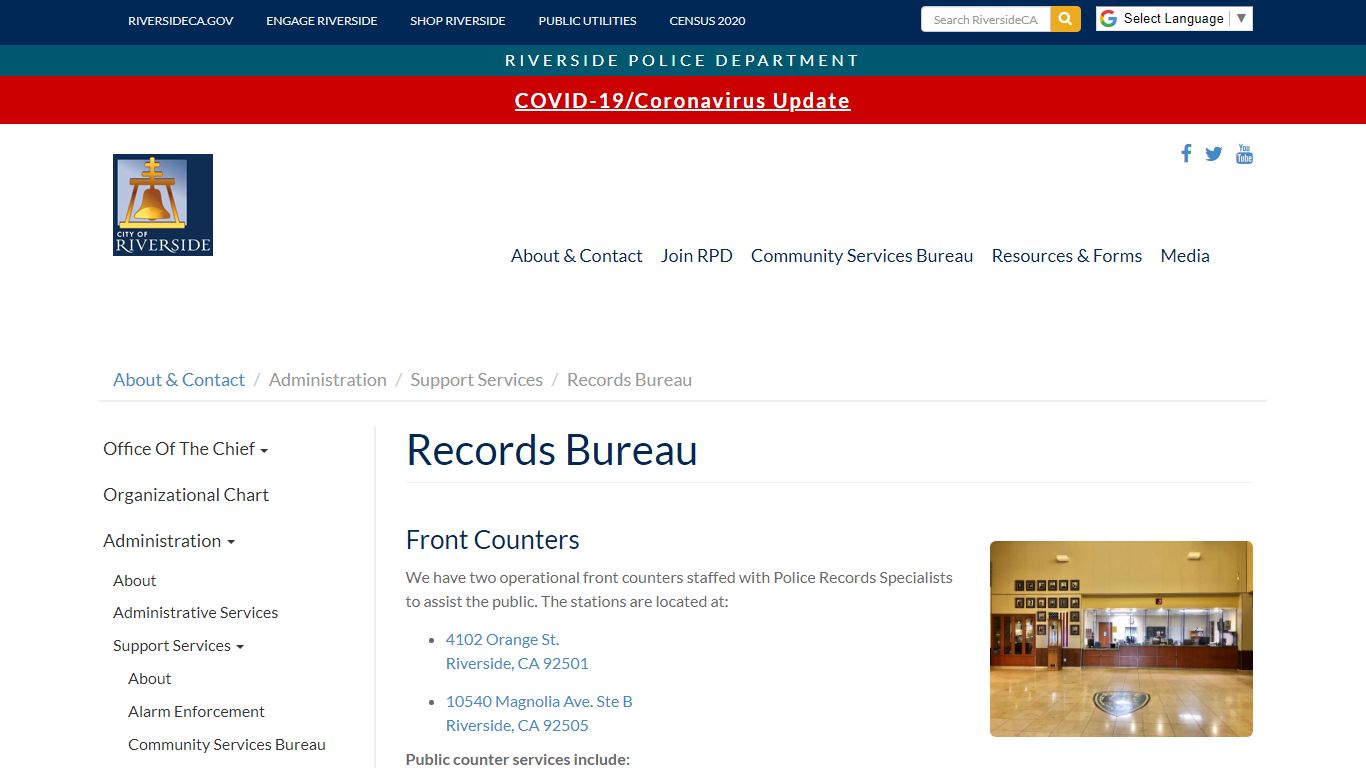Open Community Services Bureau in main navigation

click(x=862, y=256)
